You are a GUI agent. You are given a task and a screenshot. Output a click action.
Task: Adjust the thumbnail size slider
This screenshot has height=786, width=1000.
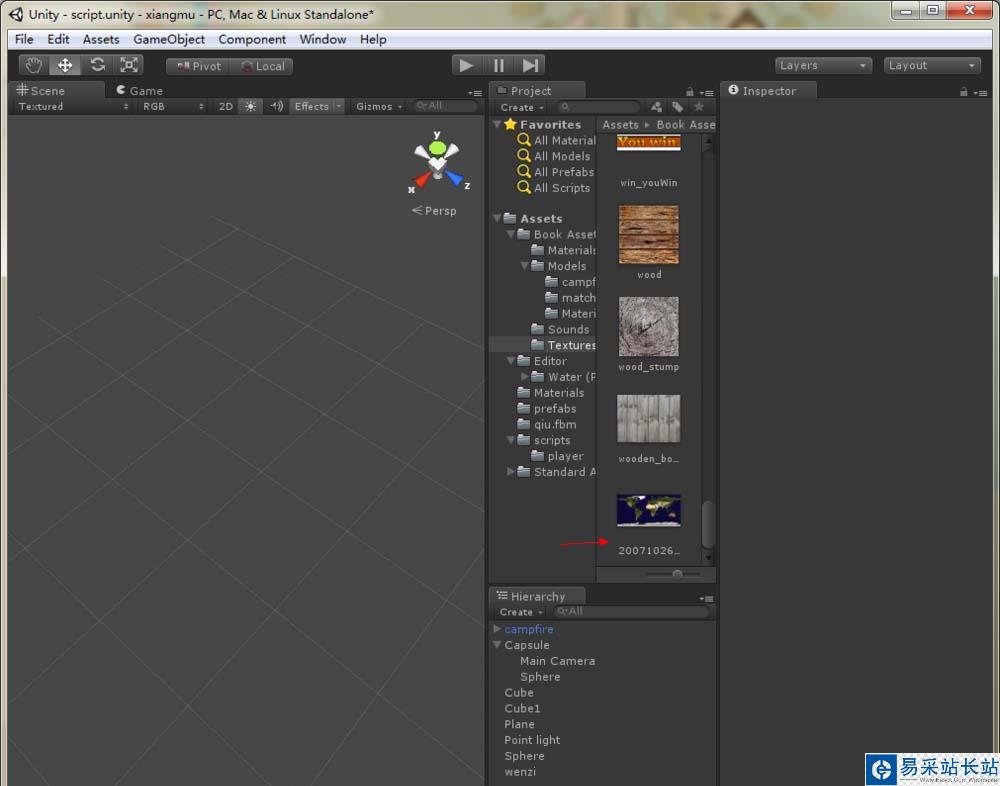point(677,574)
